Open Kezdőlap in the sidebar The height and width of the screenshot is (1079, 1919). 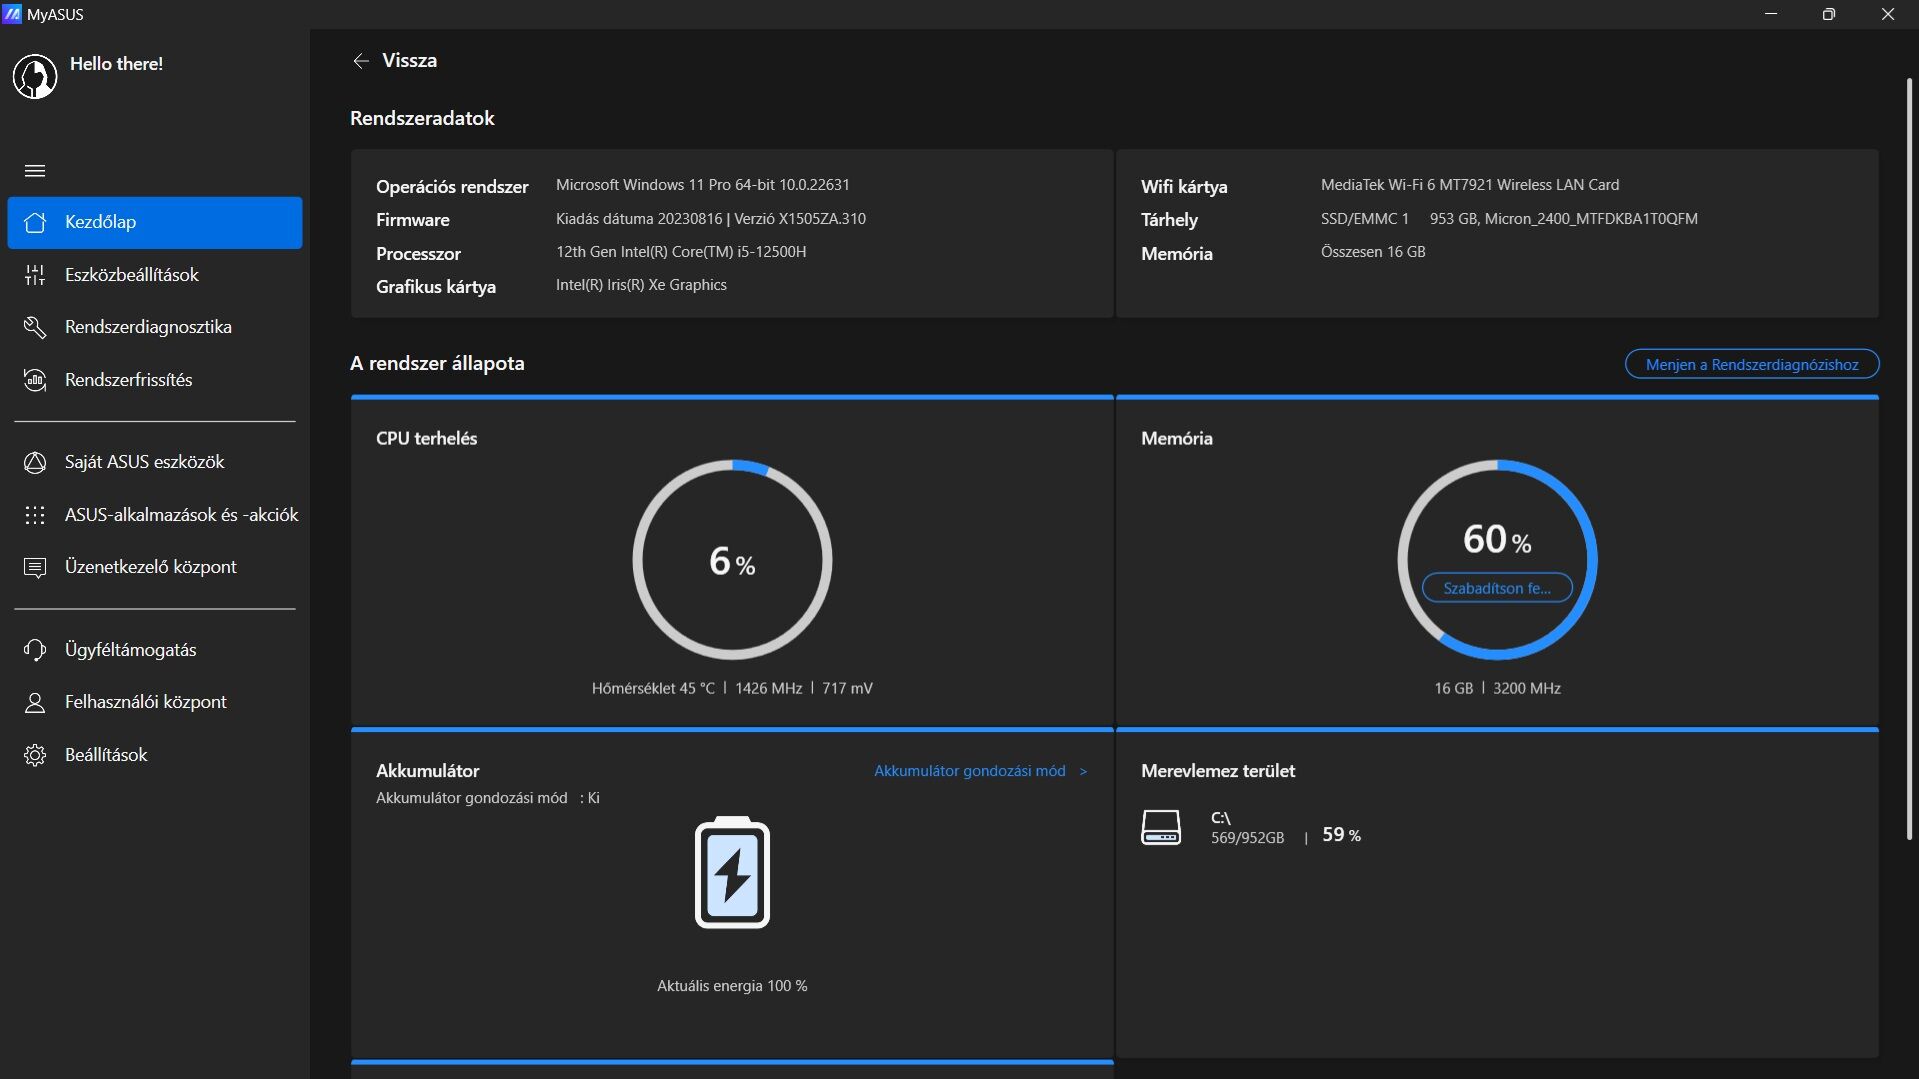coord(155,222)
